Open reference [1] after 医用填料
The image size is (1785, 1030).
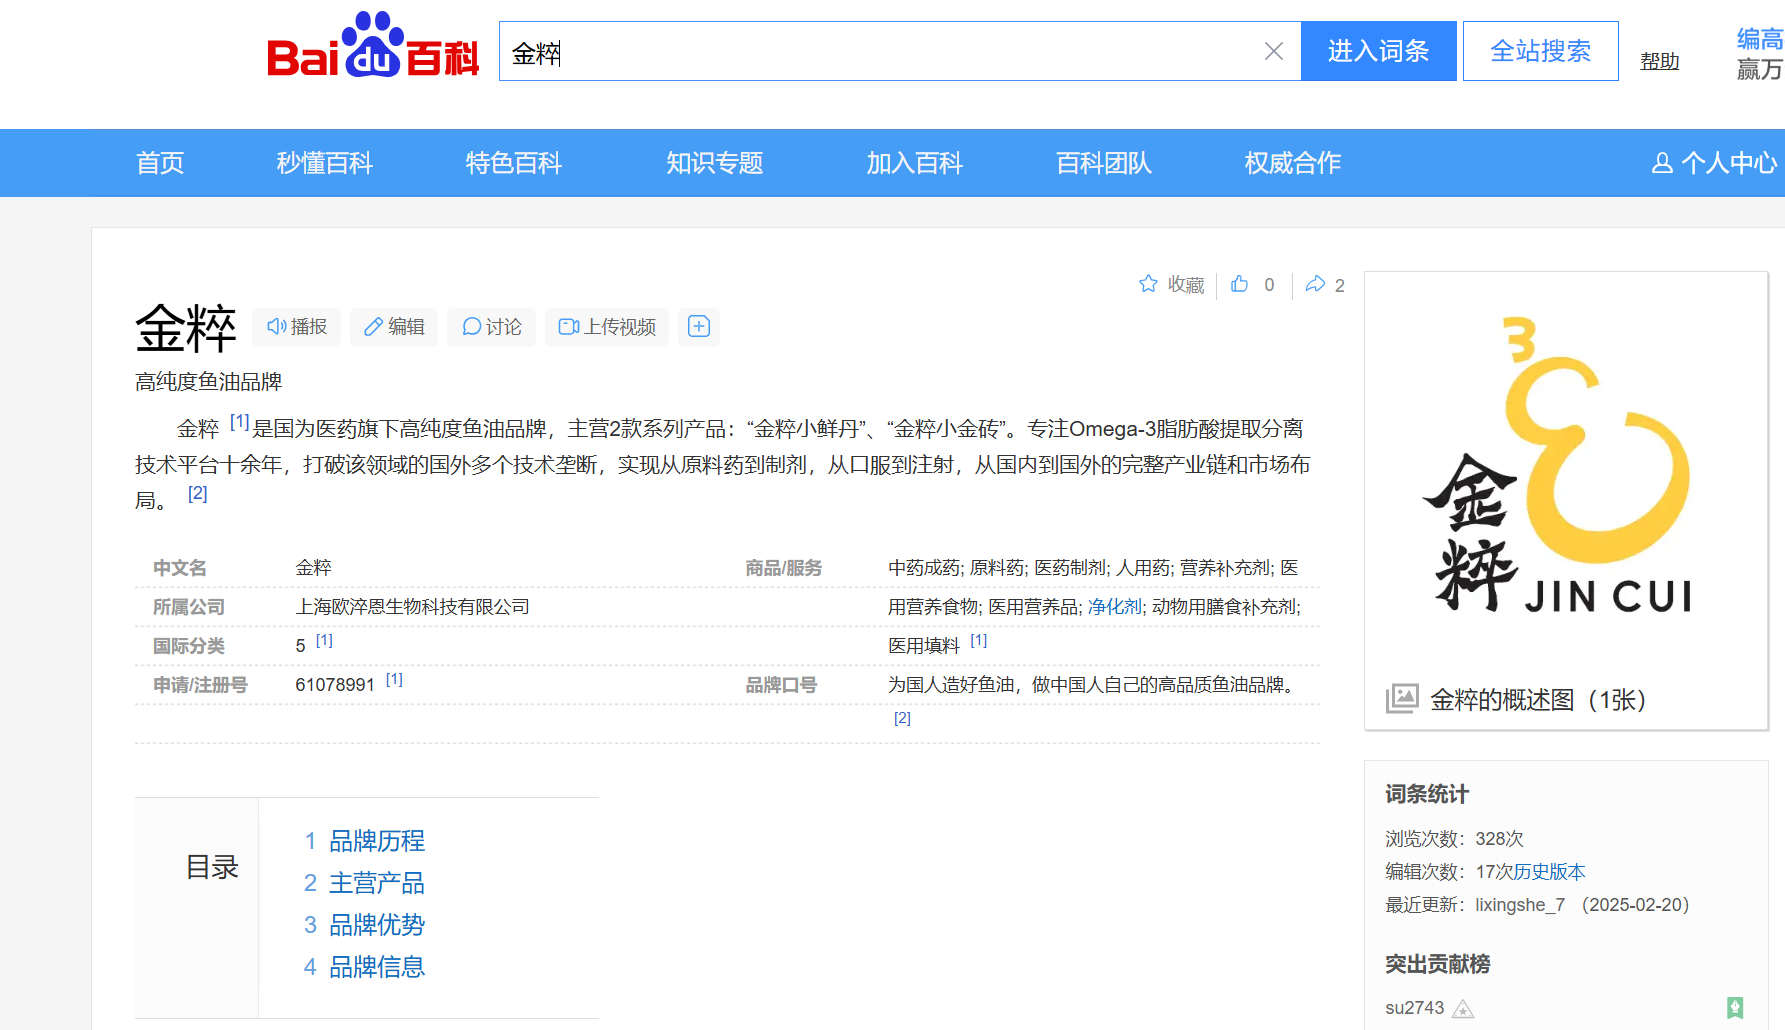tap(978, 641)
